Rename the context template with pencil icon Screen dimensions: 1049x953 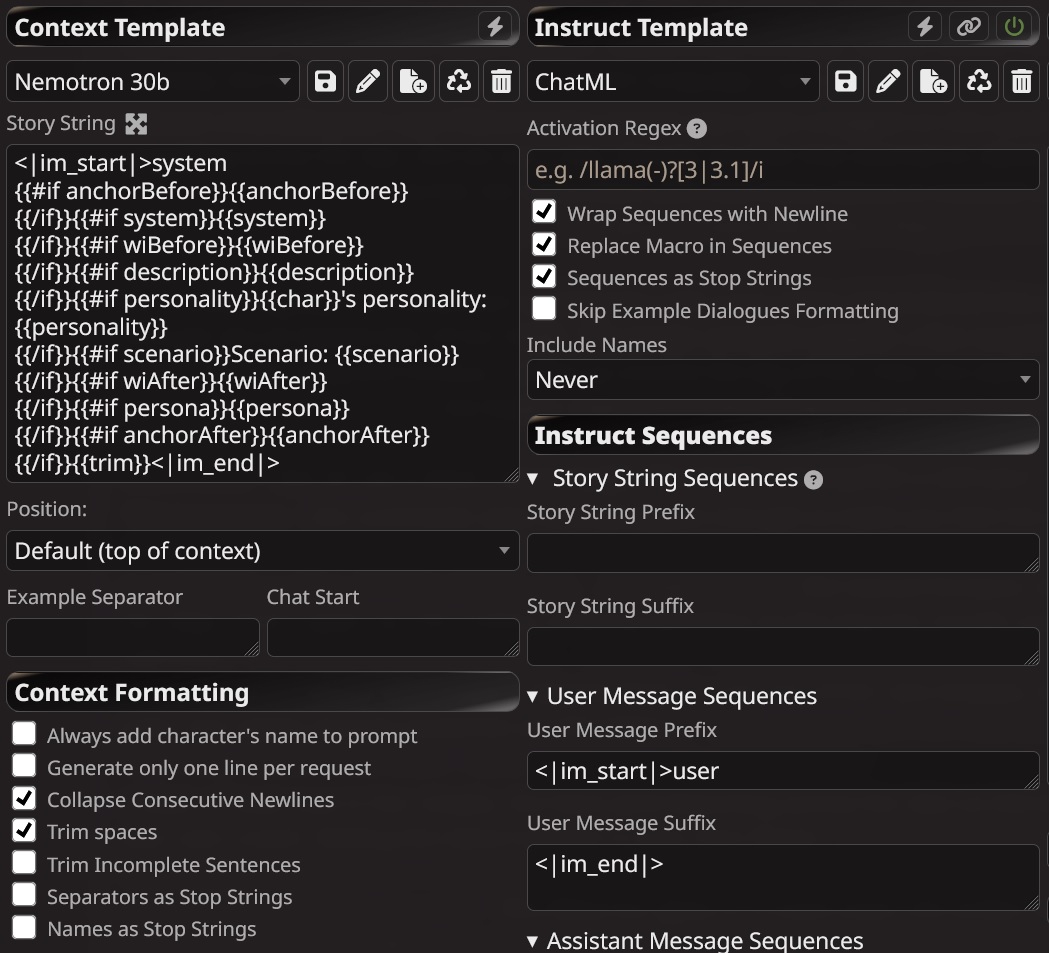pyautogui.click(x=369, y=82)
